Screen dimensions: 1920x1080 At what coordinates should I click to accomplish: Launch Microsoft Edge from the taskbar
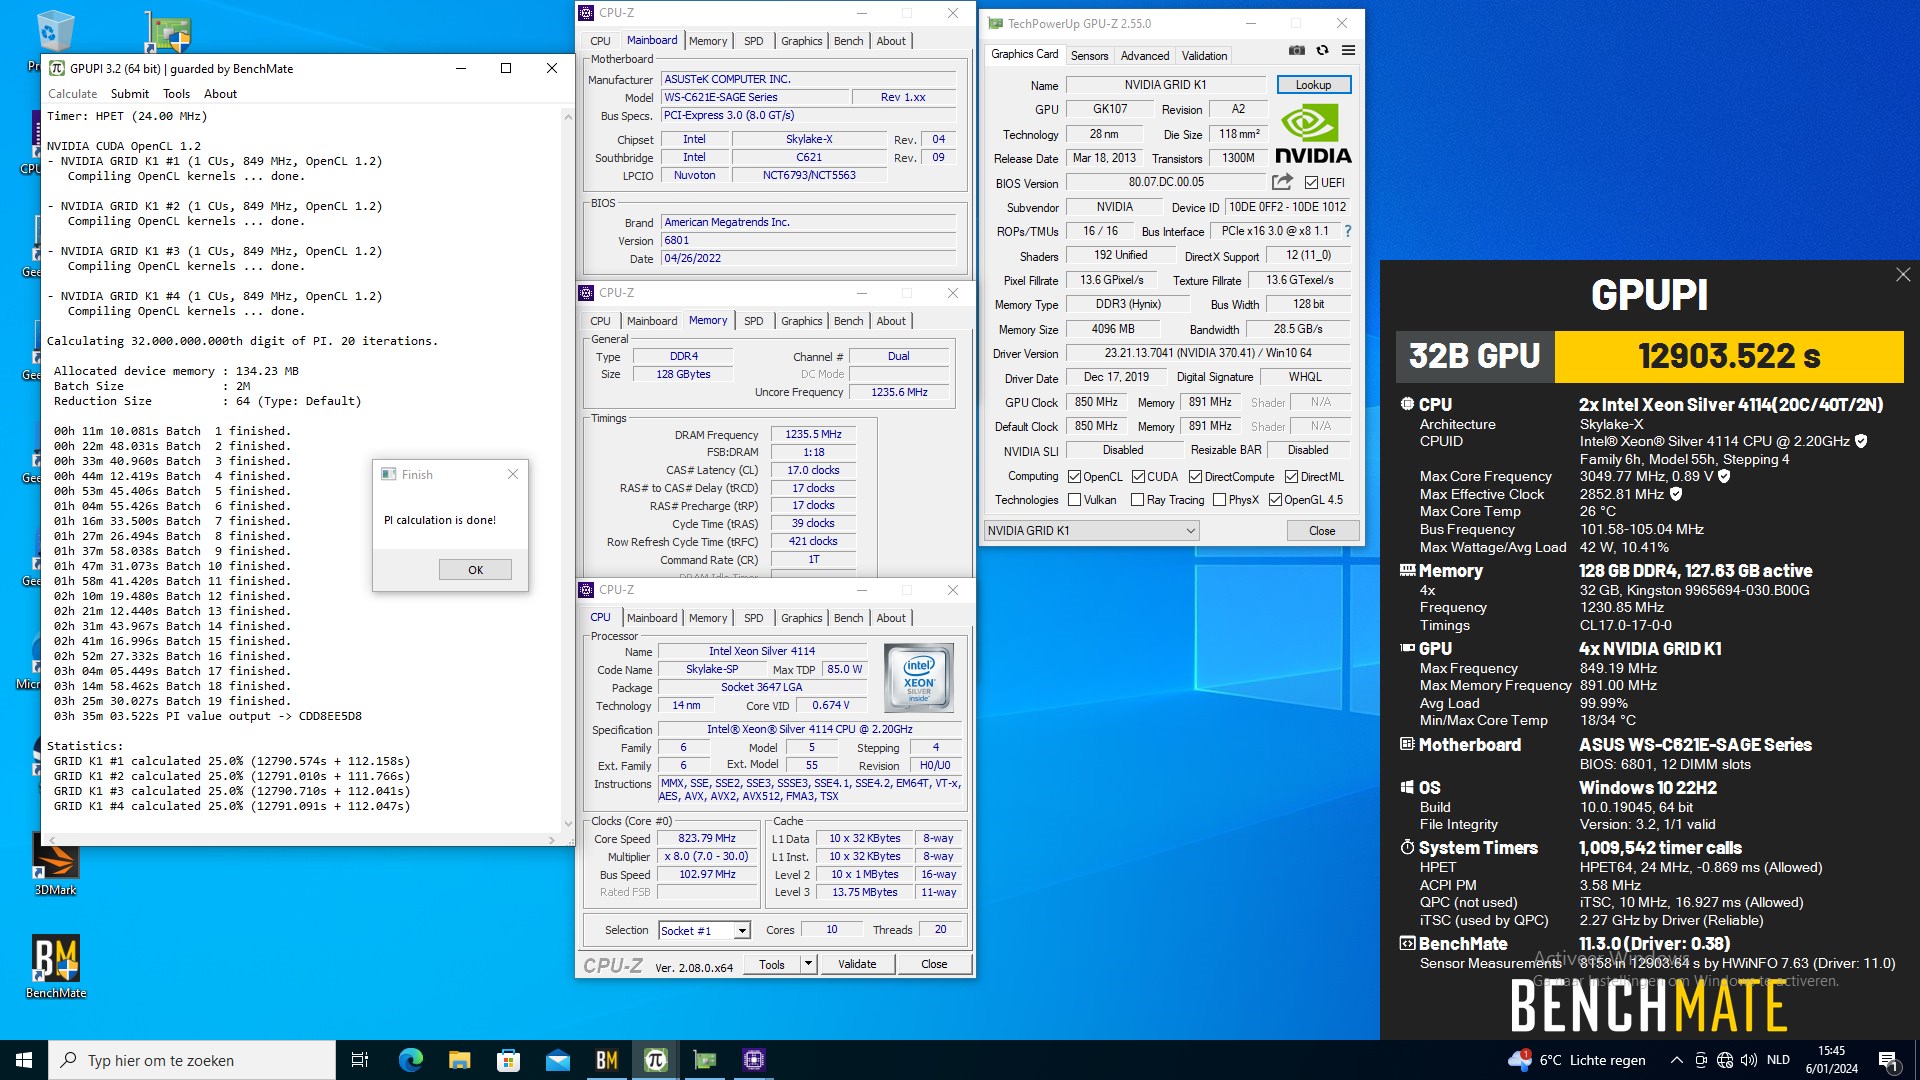pos(410,1060)
